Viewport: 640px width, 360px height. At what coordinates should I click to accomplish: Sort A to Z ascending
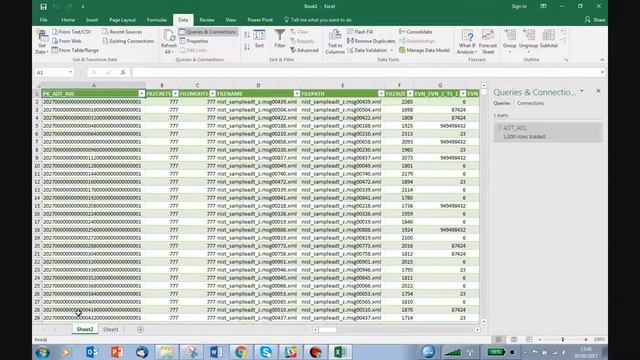[x=247, y=35]
